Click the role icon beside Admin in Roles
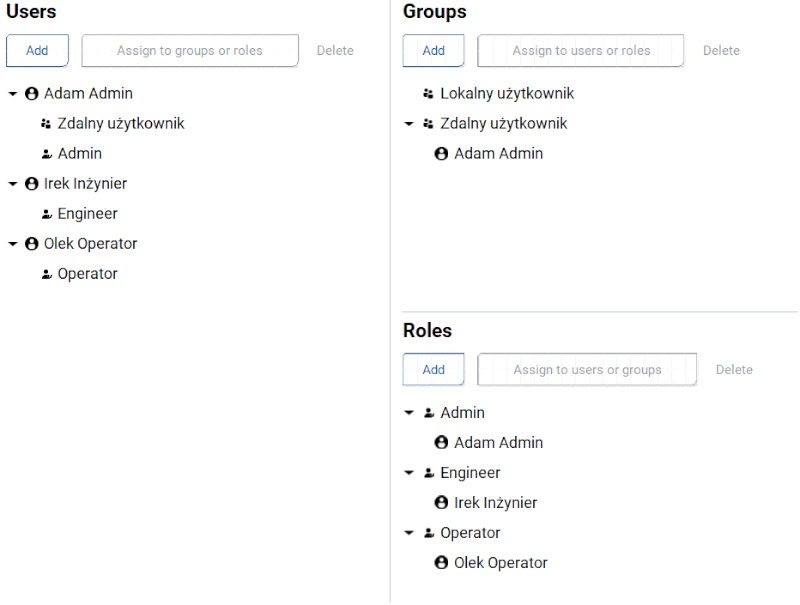800x605 pixels. point(428,413)
